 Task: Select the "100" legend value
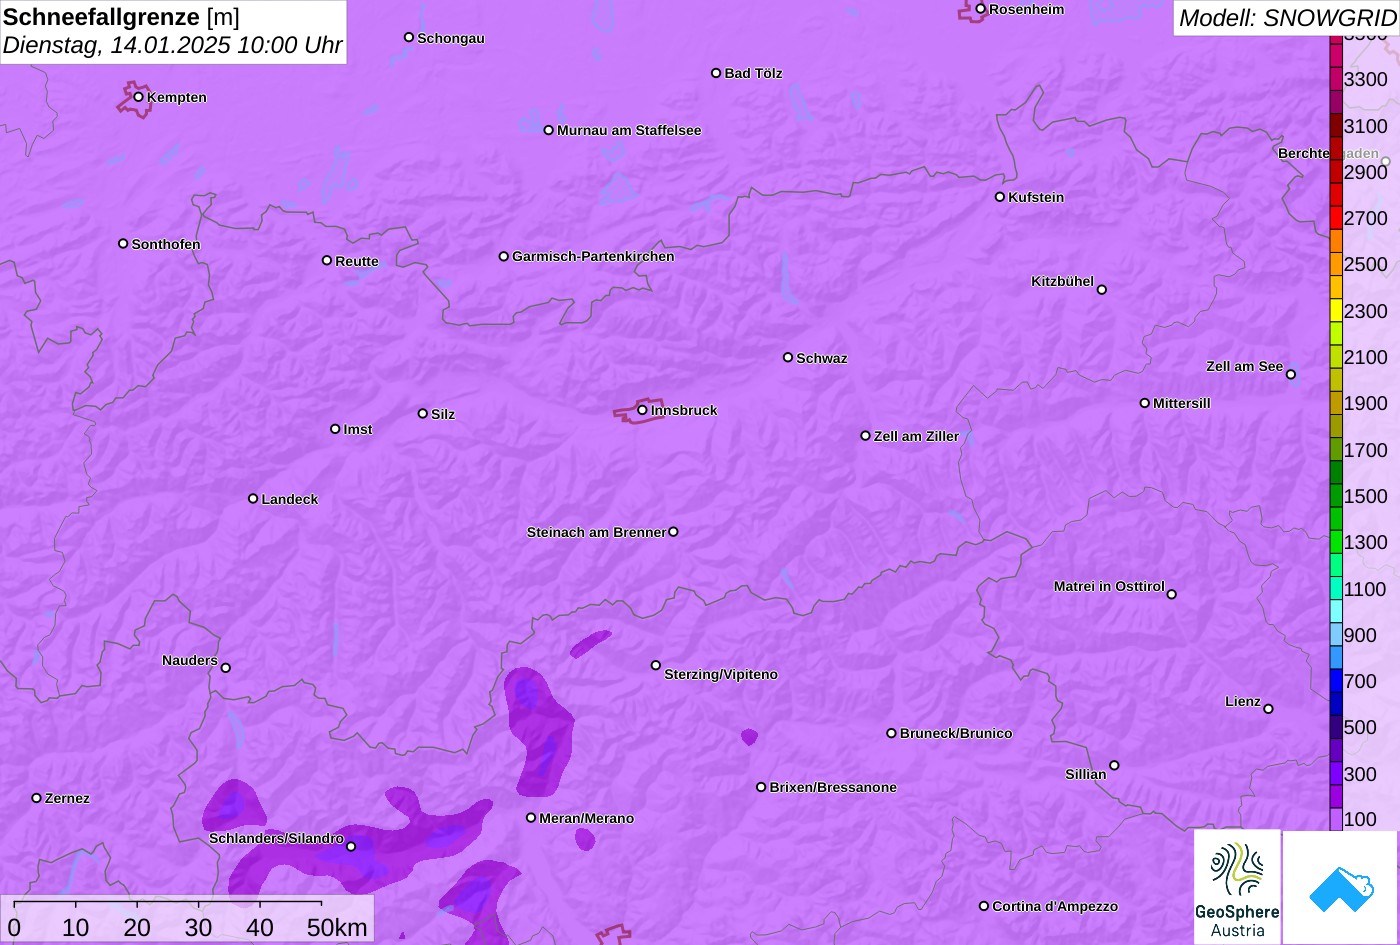1361,819
